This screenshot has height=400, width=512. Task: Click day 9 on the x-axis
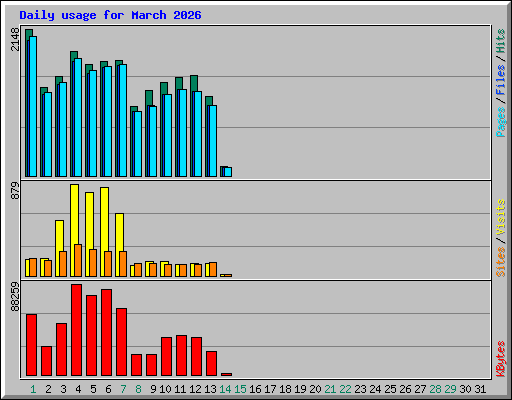click(x=153, y=389)
